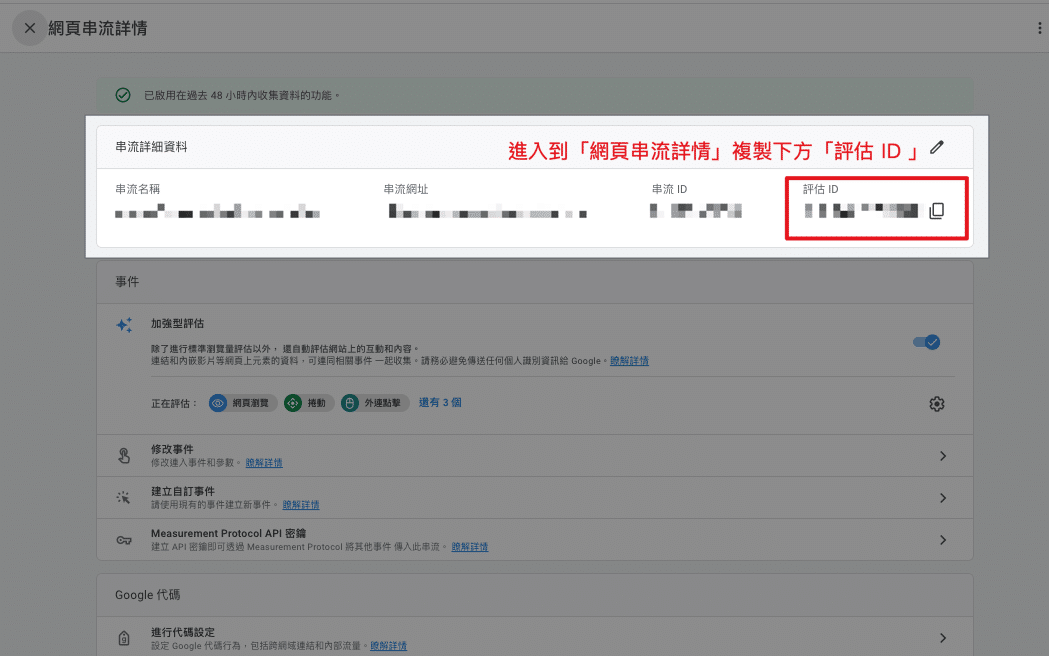Image resolution: width=1049 pixels, height=656 pixels.
Task: Expand the 修改事件 section chevron
Action: coord(942,455)
